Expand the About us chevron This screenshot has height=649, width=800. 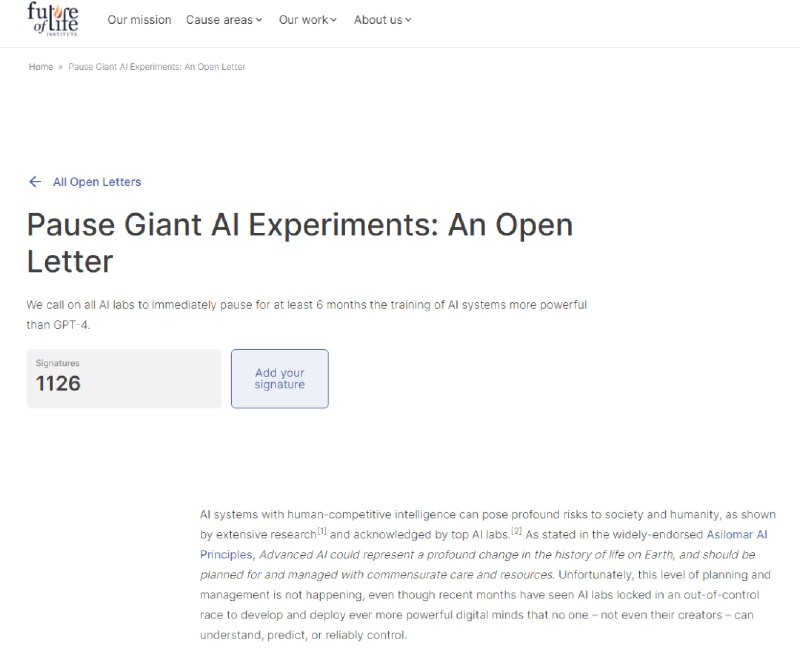click(x=408, y=20)
